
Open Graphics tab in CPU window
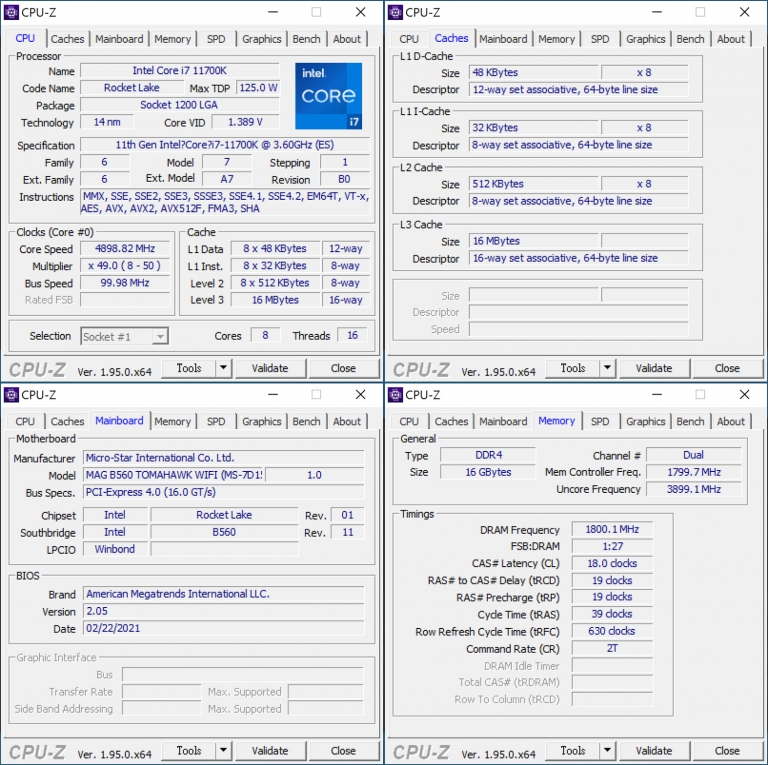click(x=262, y=39)
